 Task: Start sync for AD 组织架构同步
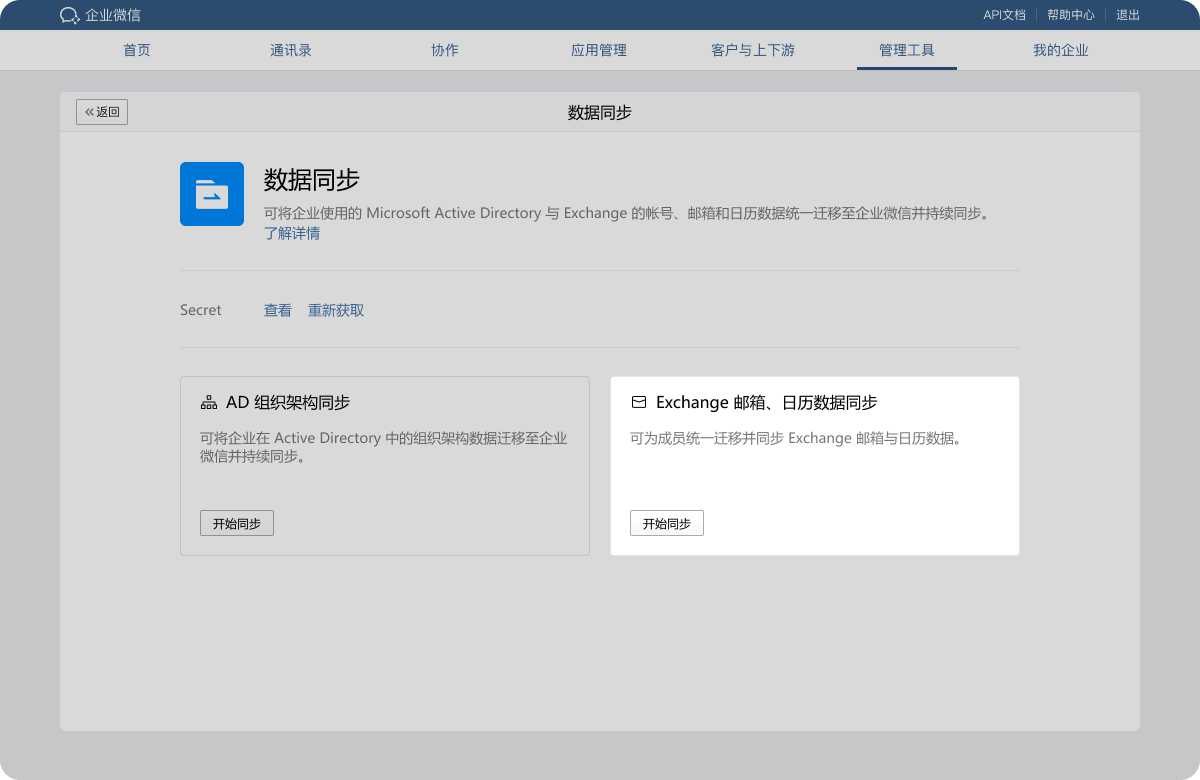(237, 523)
